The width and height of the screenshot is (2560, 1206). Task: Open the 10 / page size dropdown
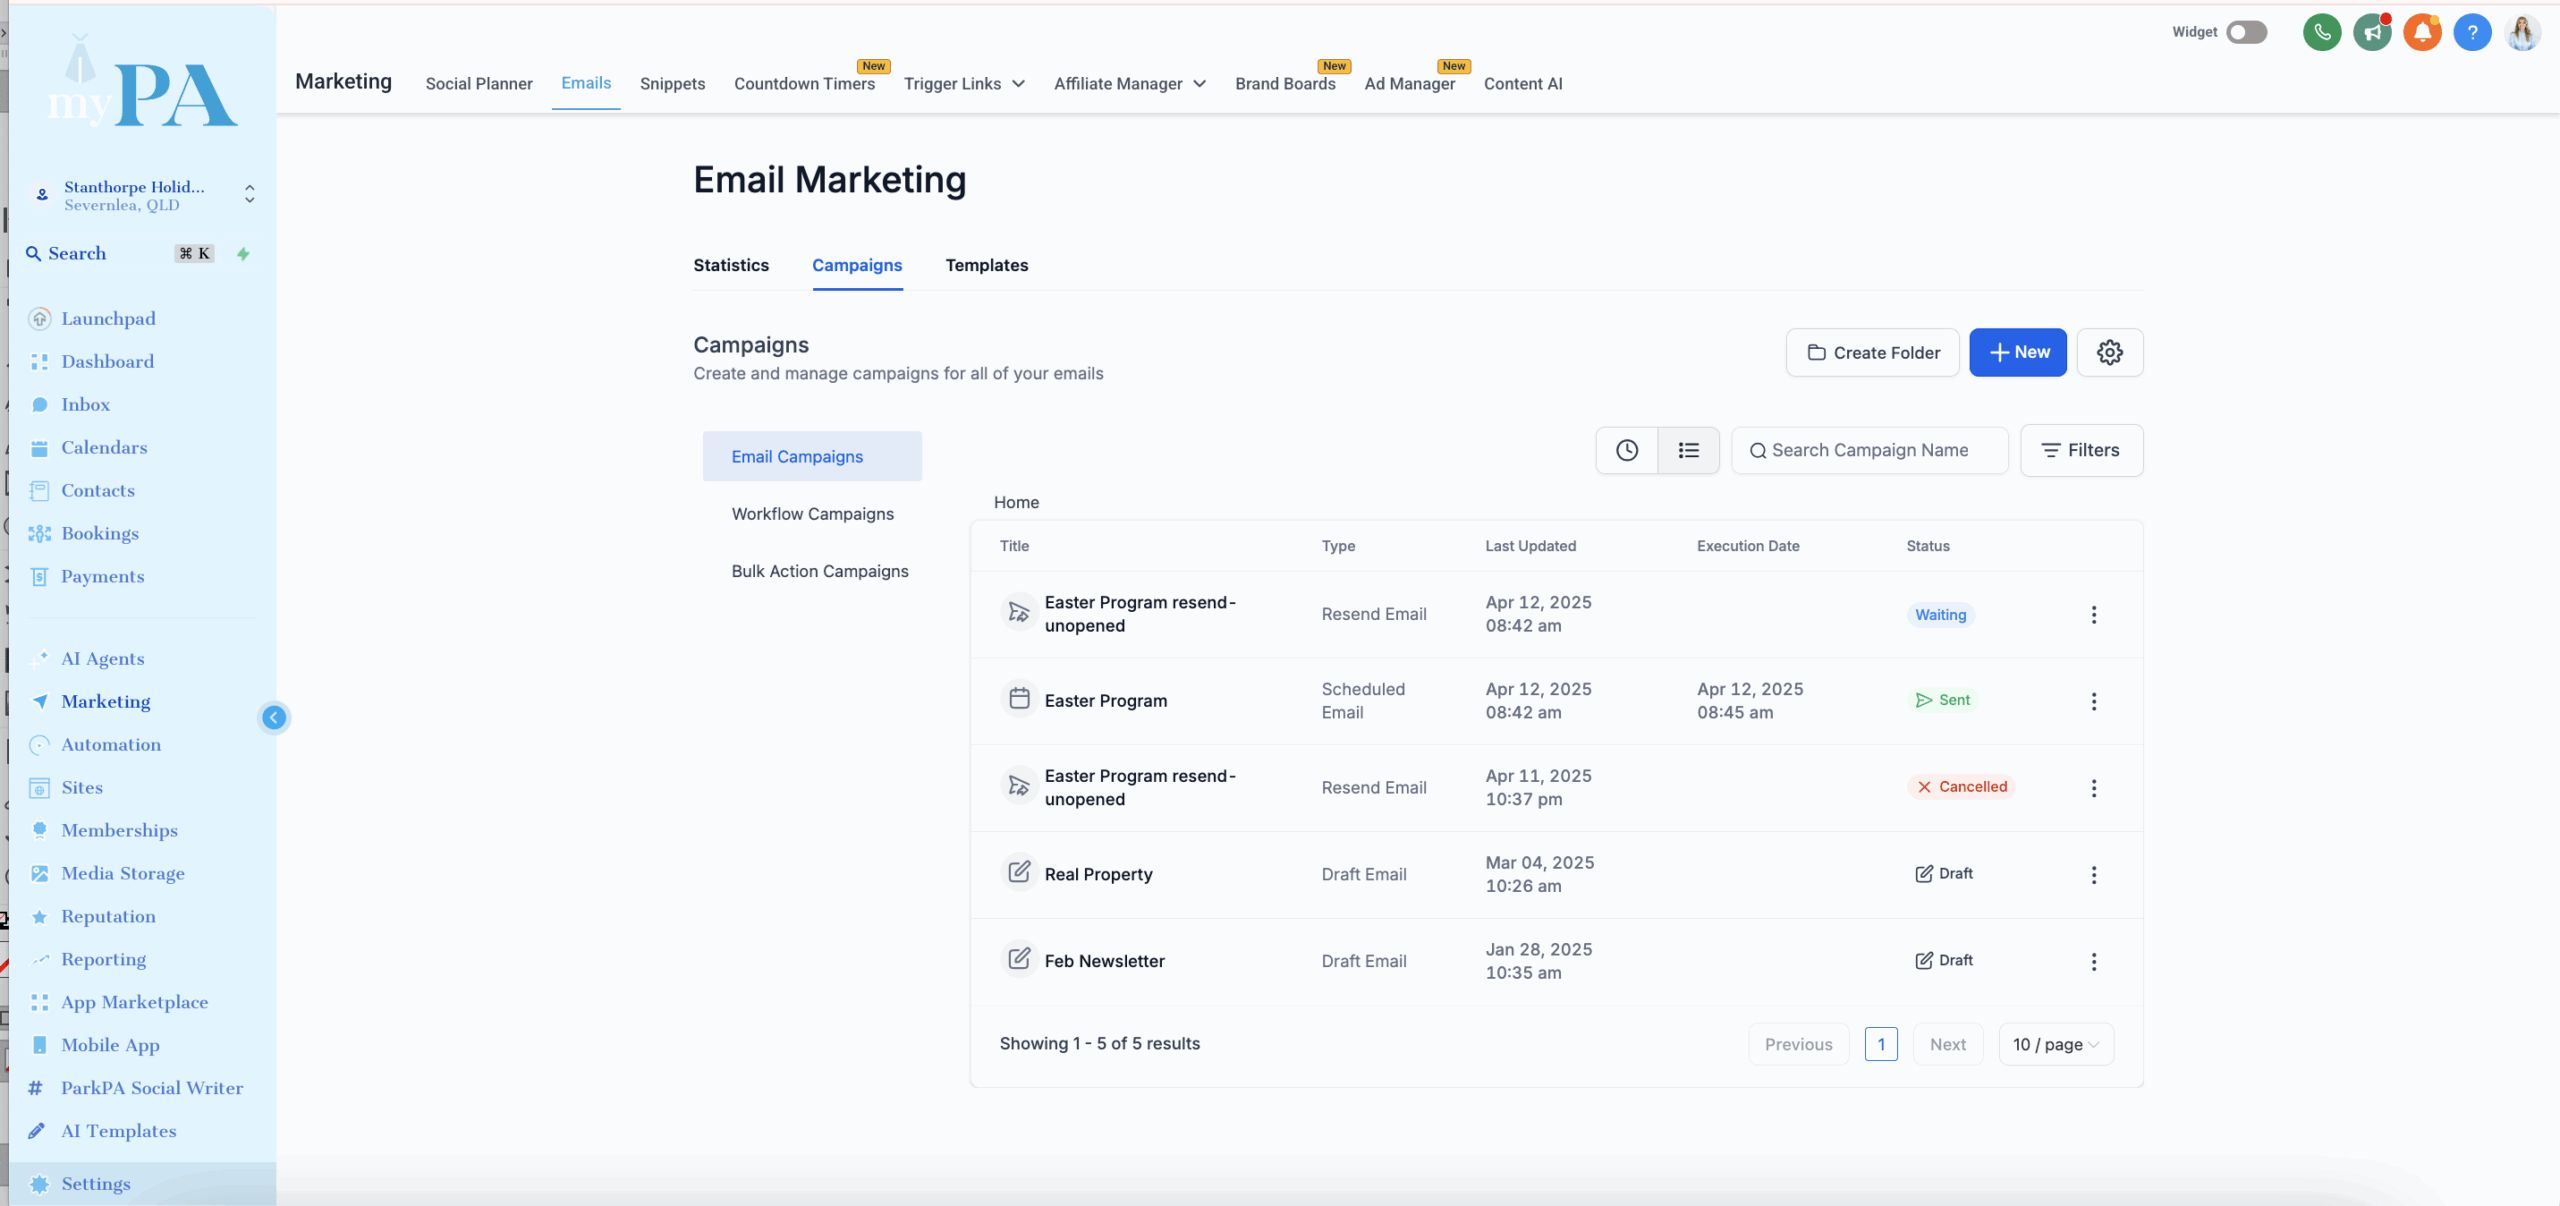tap(2056, 1044)
